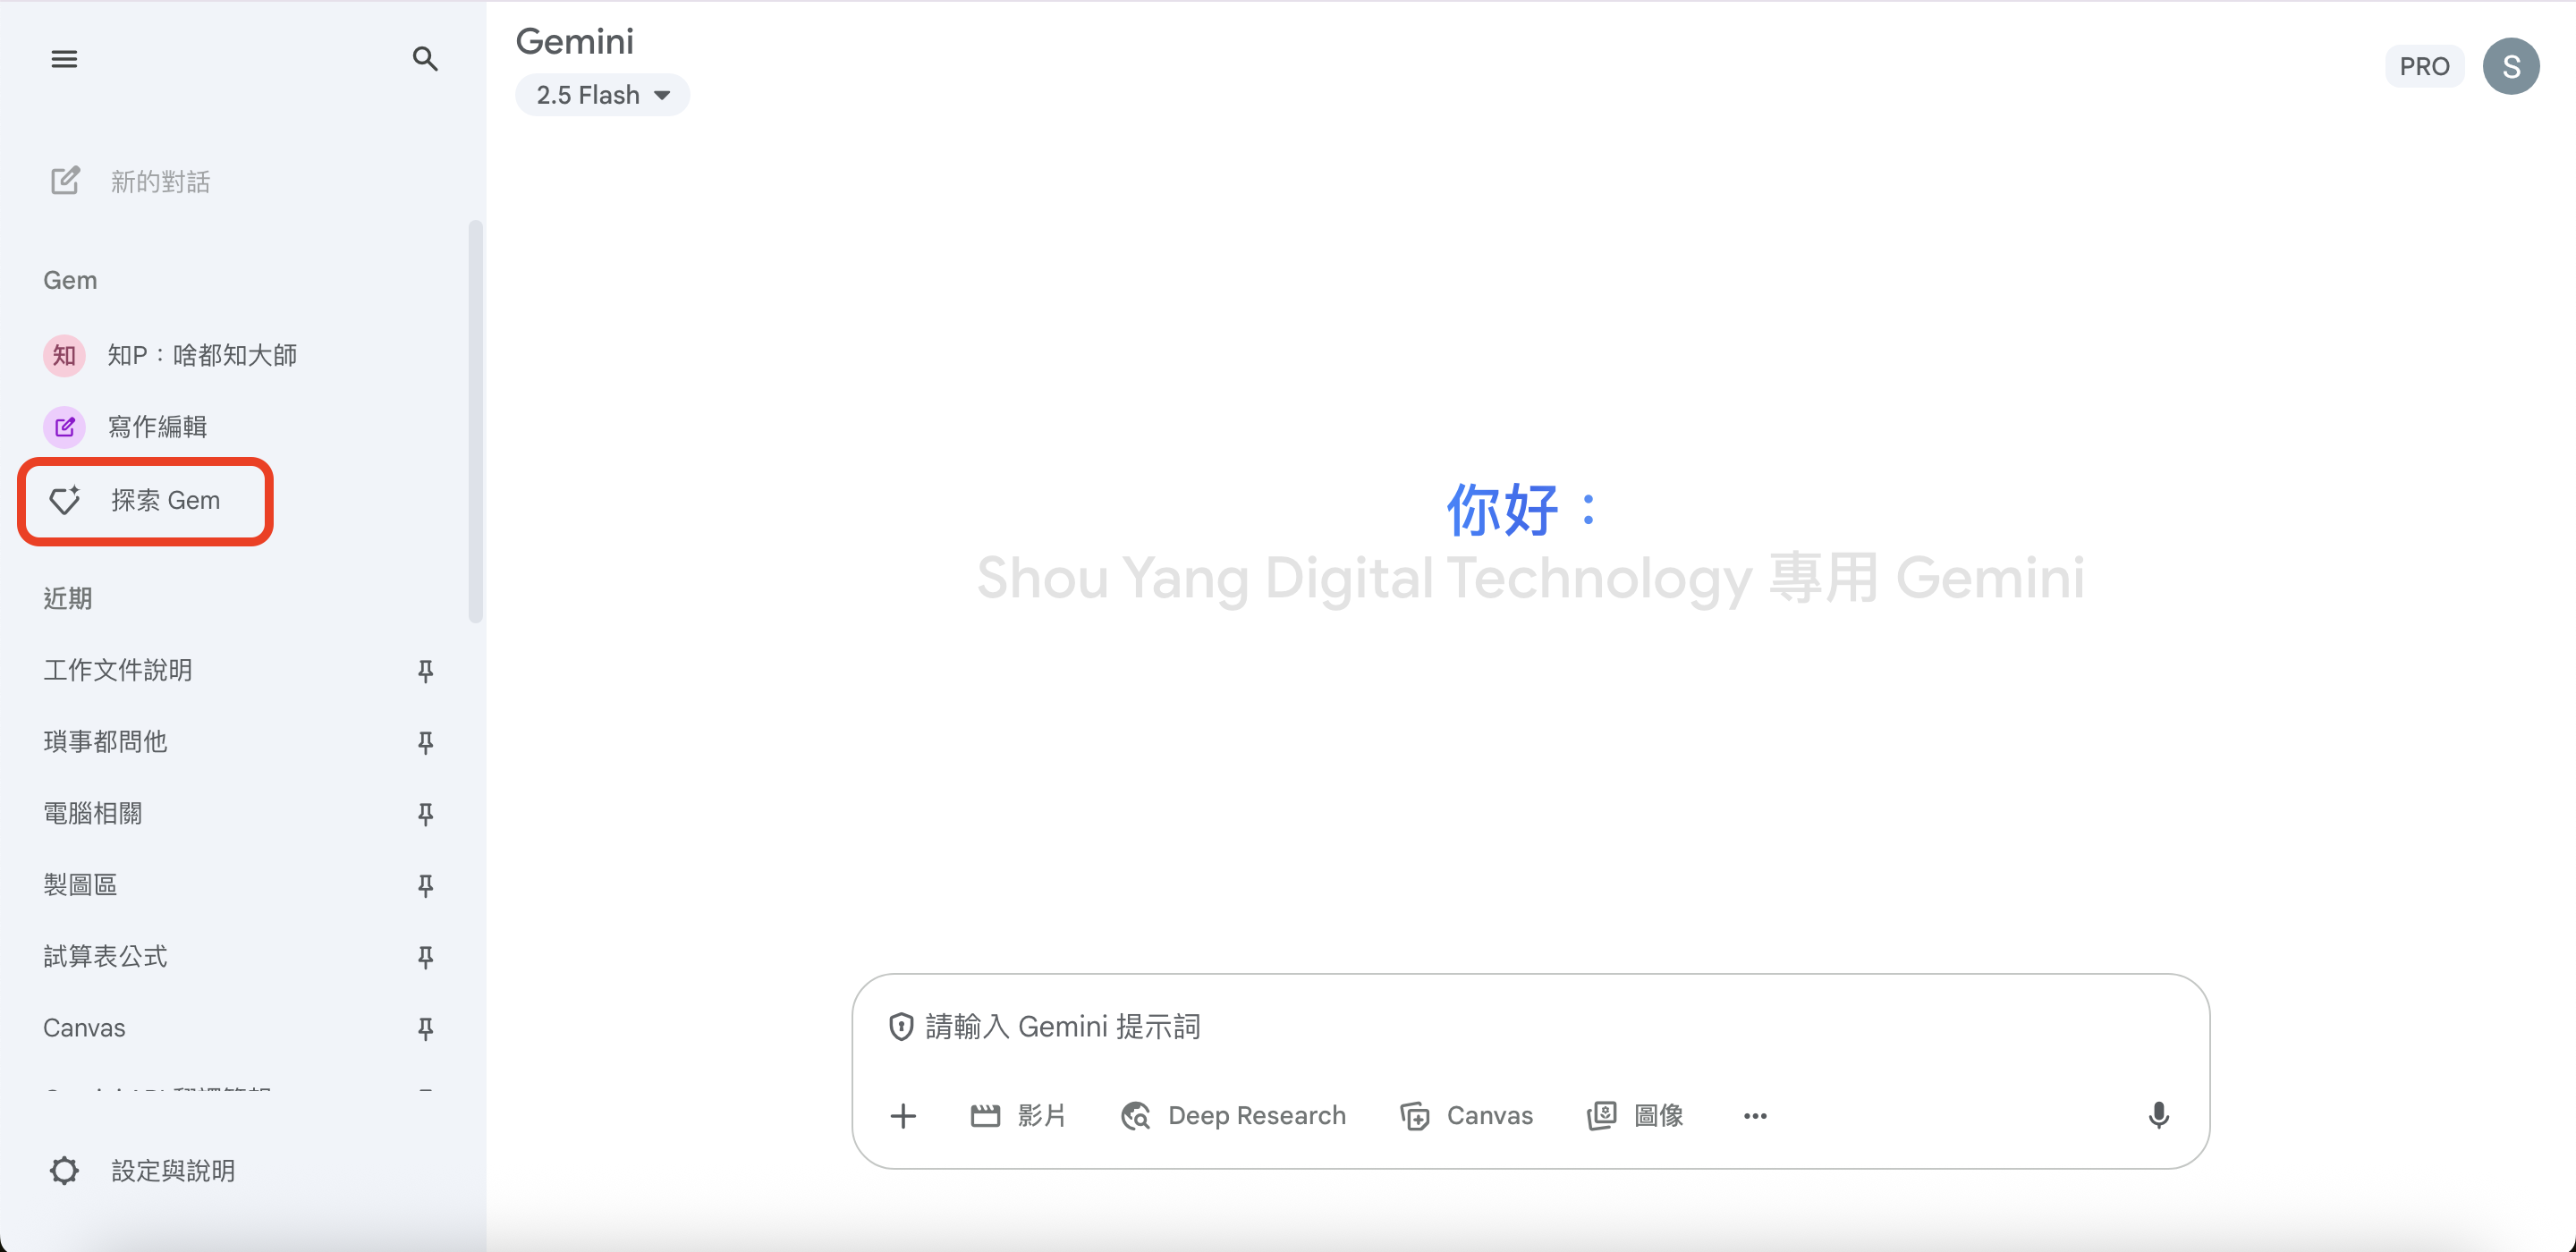Open the plus add-files icon
This screenshot has height=1252, width=2576.
pyautogui.click(x=903, y=1115)
